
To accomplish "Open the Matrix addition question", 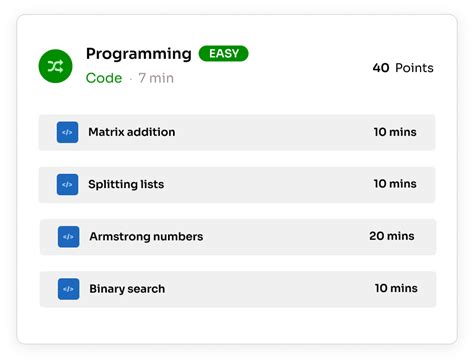I will 132,132.
